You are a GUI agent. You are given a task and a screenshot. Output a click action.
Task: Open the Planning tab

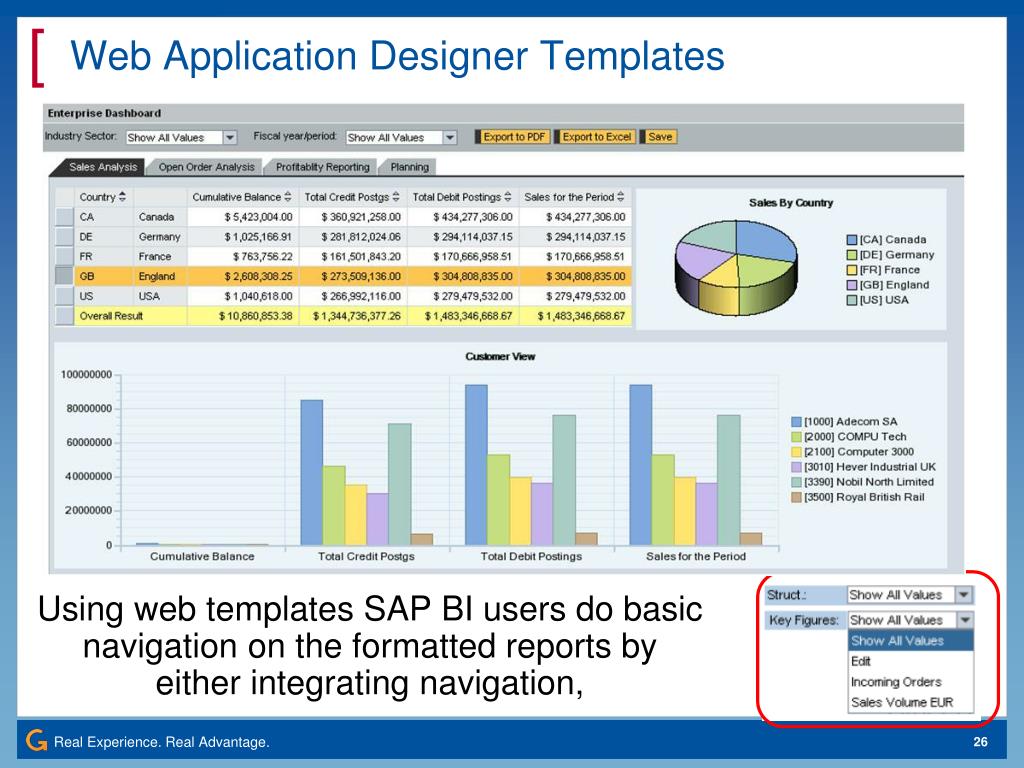tap(409, 167)
